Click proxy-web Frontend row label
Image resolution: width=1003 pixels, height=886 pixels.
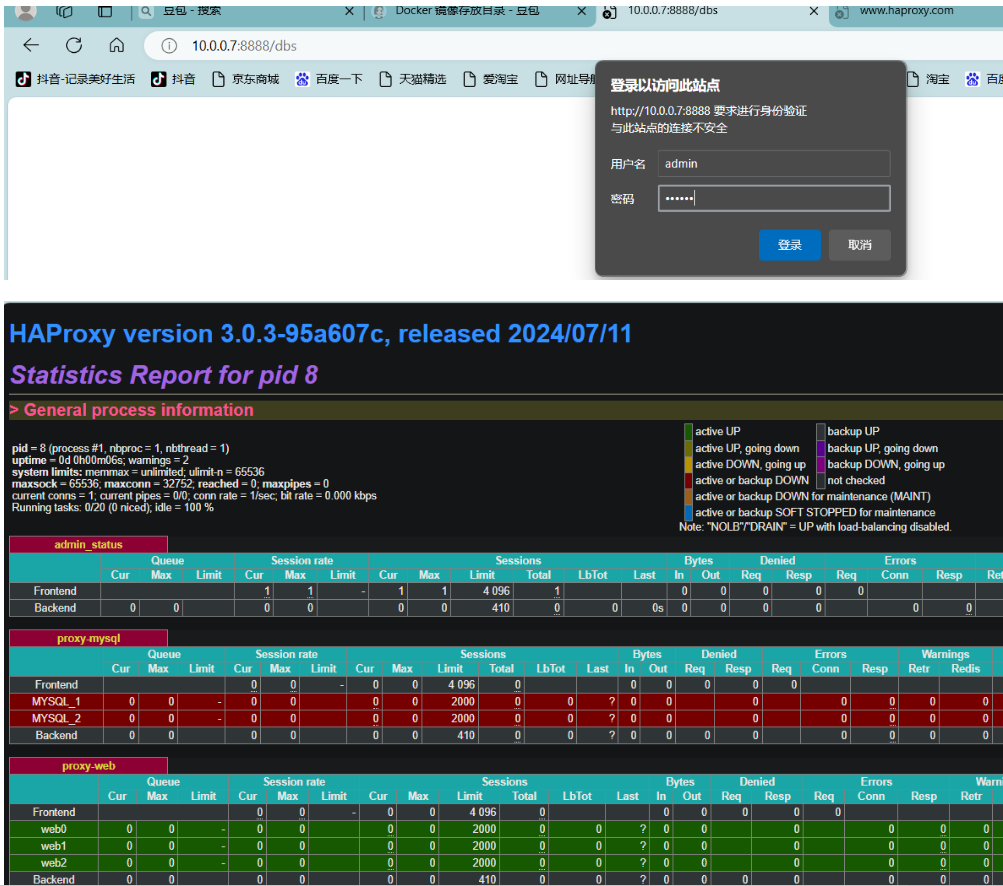(54, 812)
